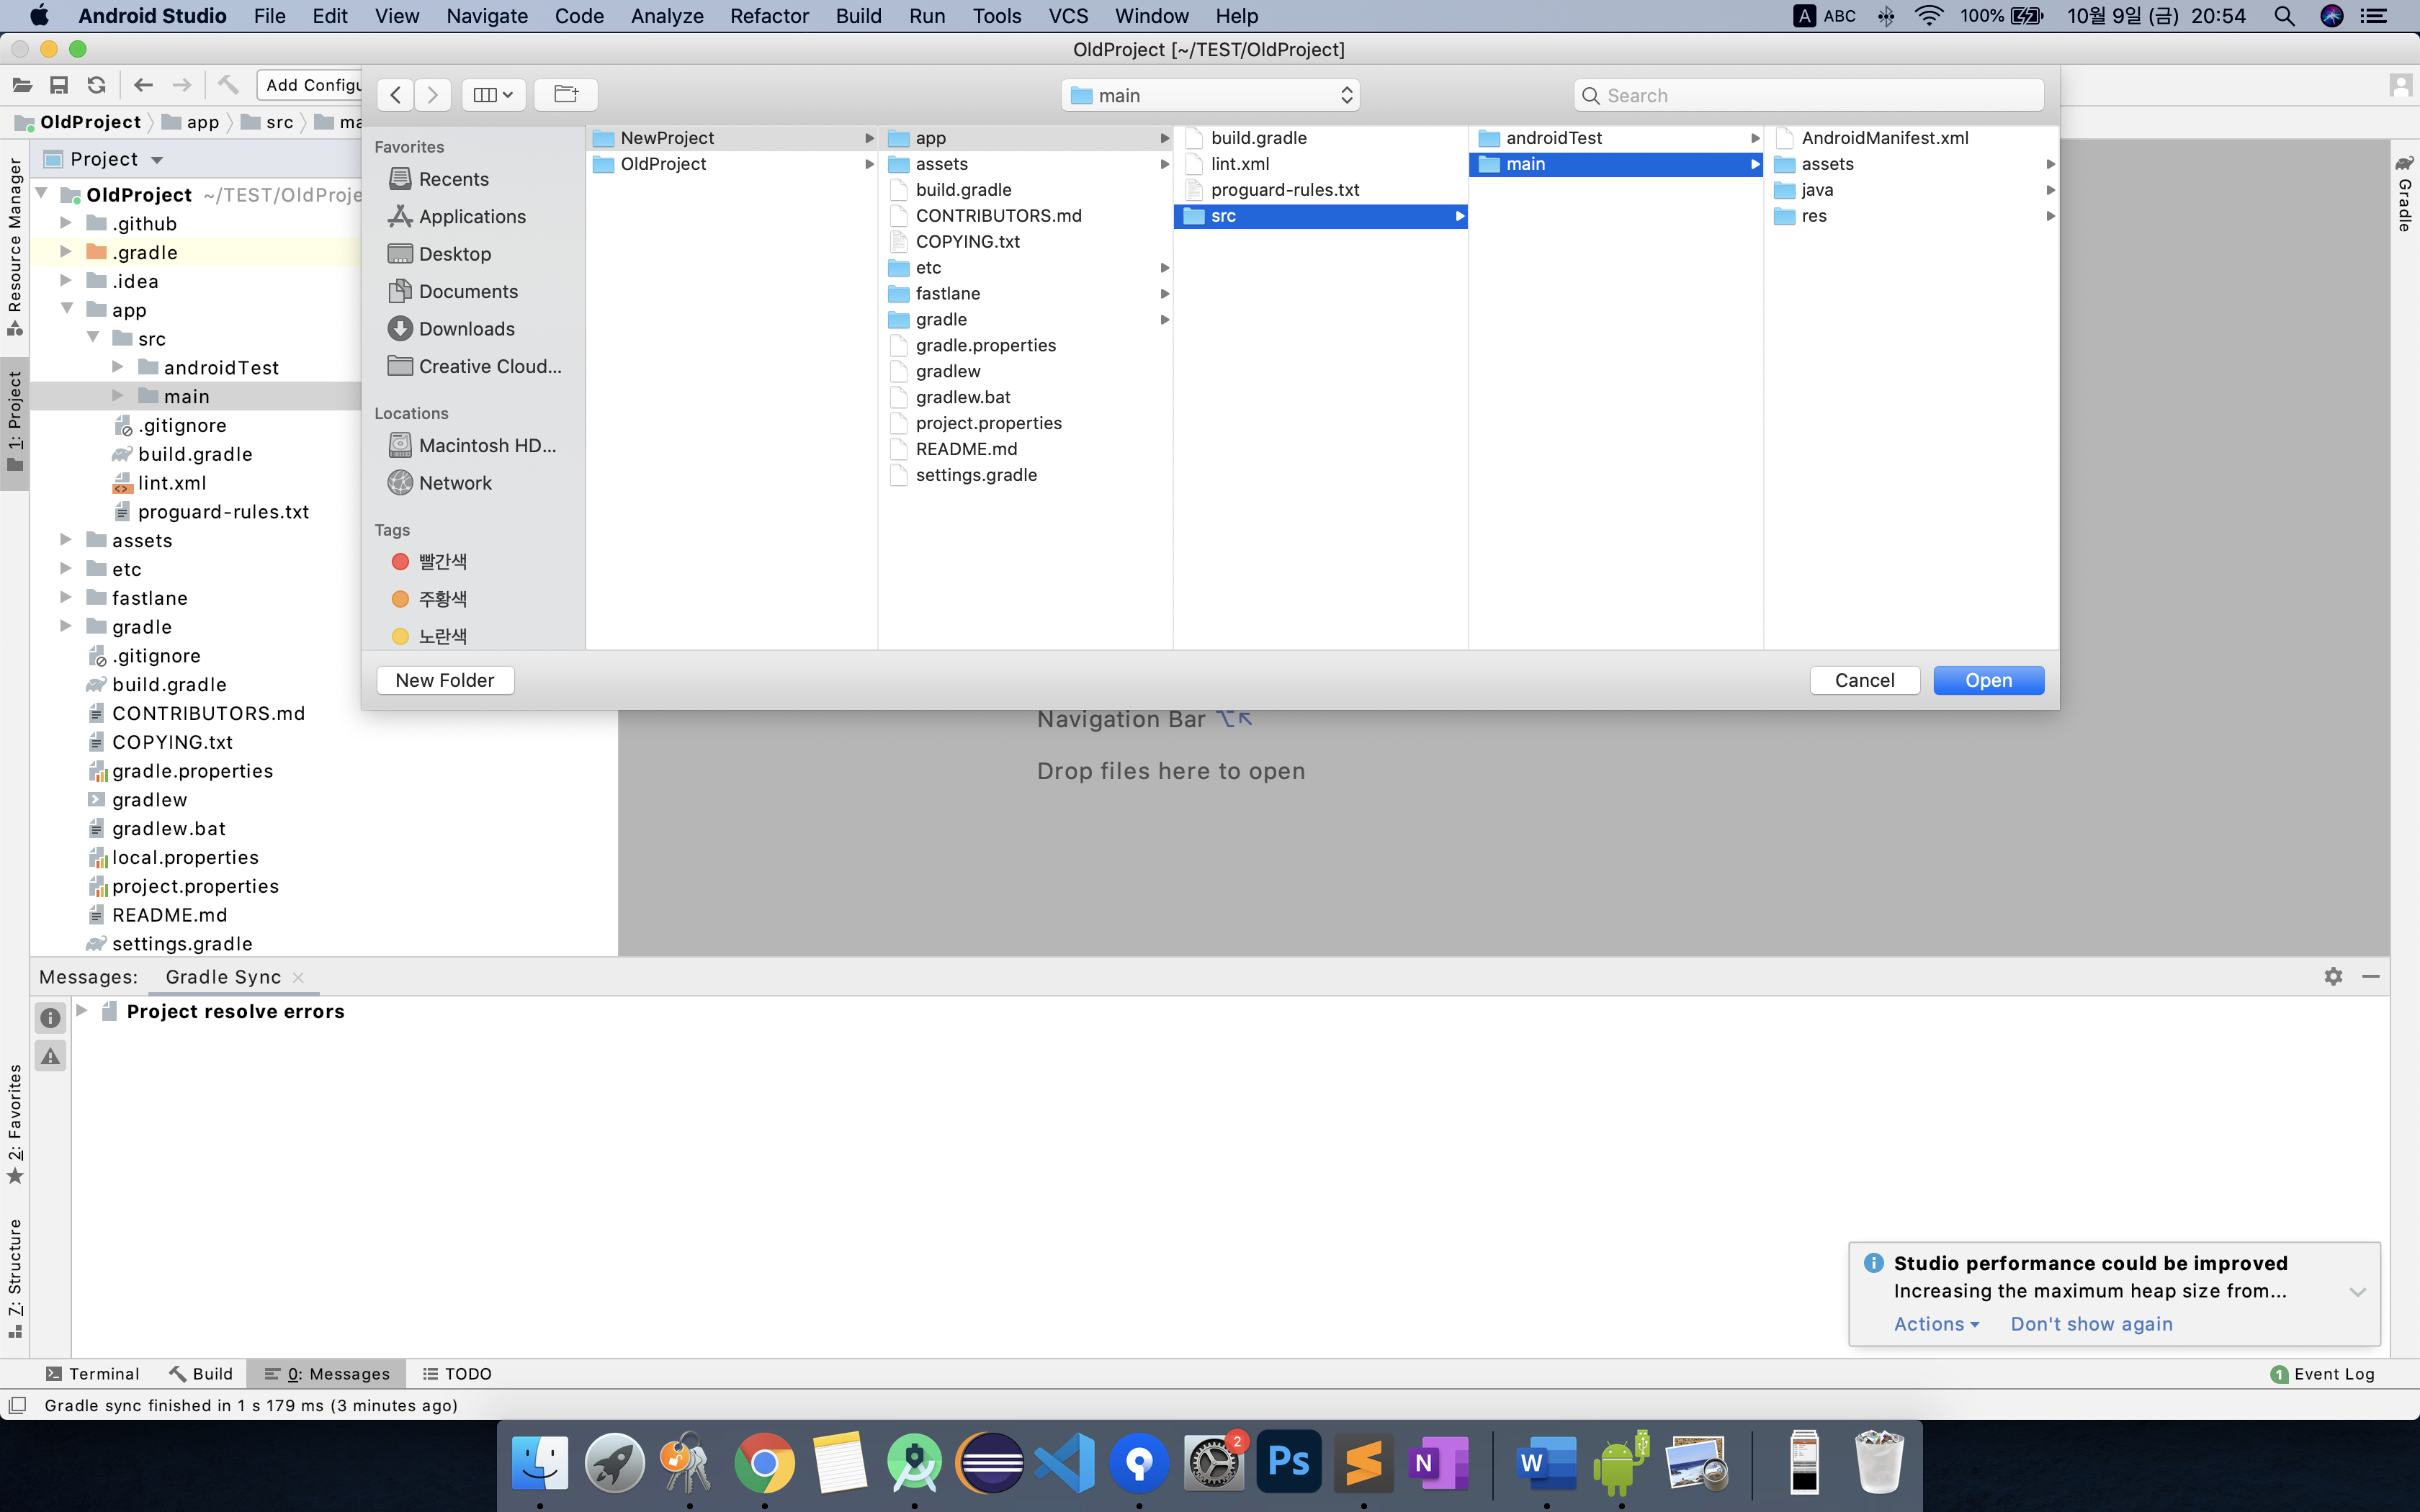2420x1512 pixels.
Task: Collapse the app folder in project tree
Action: click(x=66, y=309)
